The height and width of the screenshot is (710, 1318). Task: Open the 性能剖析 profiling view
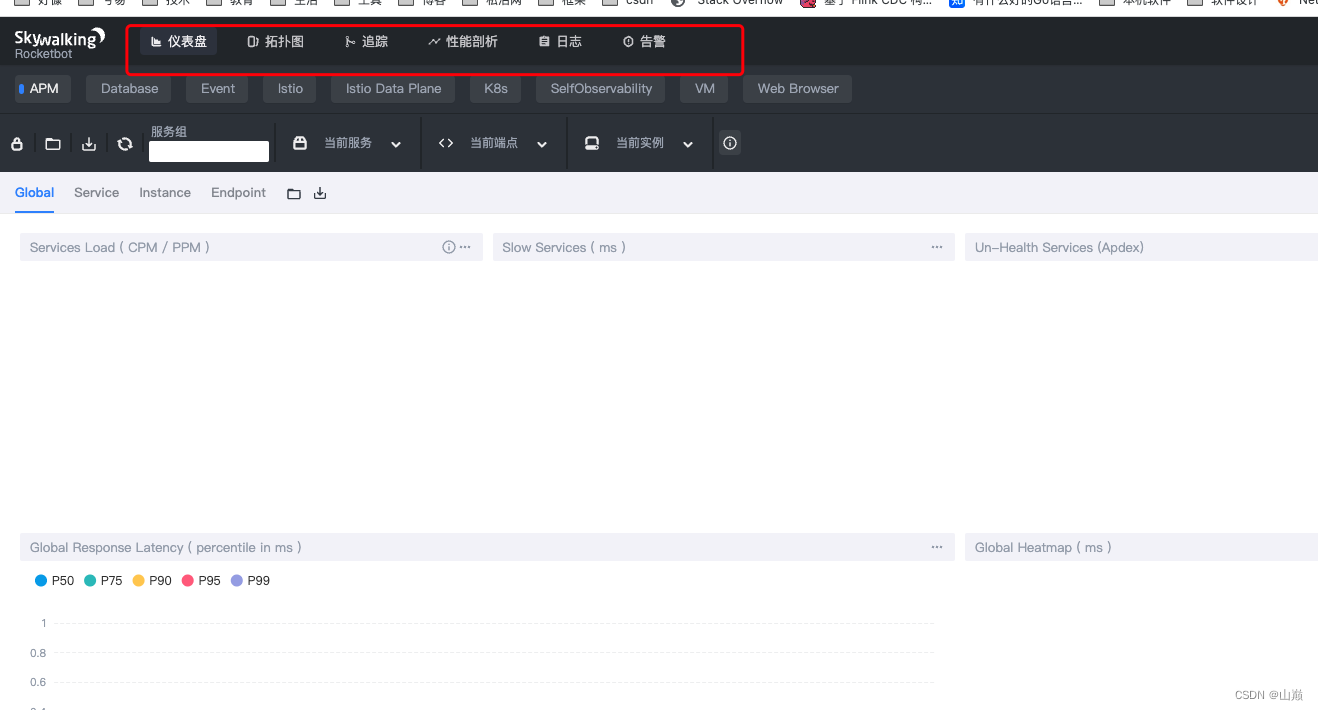click(x=463, y=41)
